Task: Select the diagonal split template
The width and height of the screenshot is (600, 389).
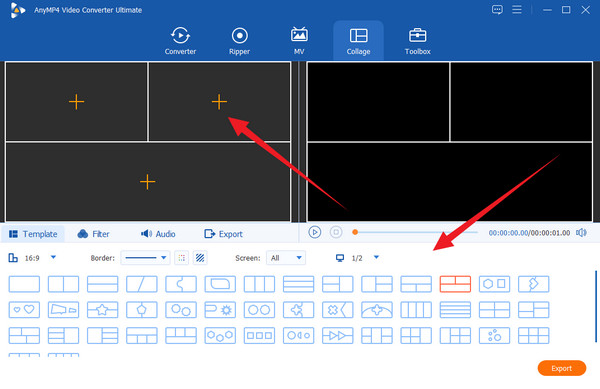Action: coord(142,284)
